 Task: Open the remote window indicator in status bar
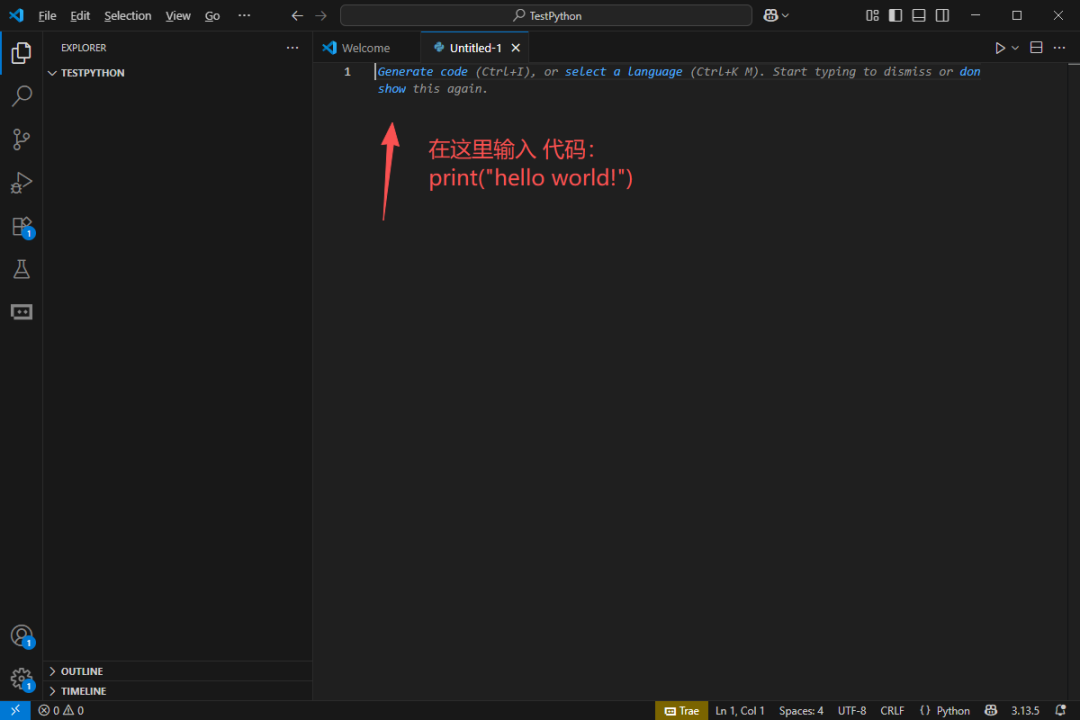pos(15,710)
